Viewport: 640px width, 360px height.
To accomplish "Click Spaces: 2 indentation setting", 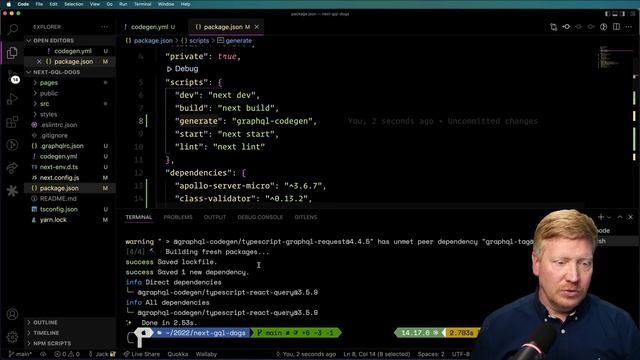I will [x=431, y=354].
